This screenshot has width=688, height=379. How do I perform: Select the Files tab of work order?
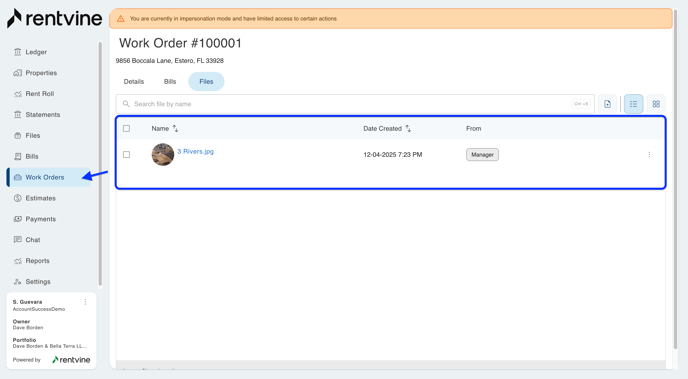click(x=206, y=82)
